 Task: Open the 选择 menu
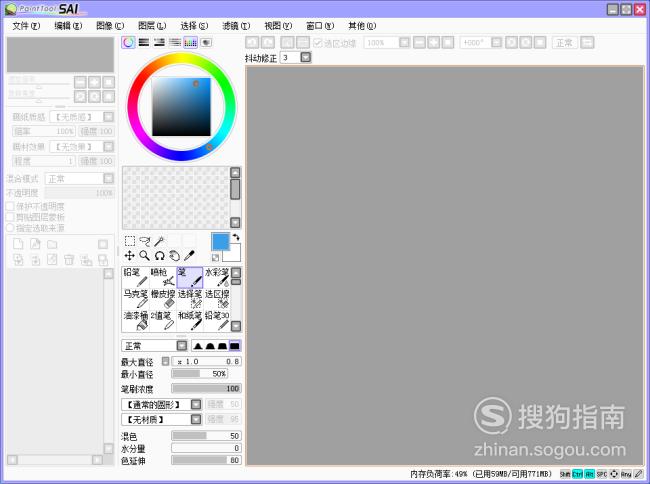(194, 26)
